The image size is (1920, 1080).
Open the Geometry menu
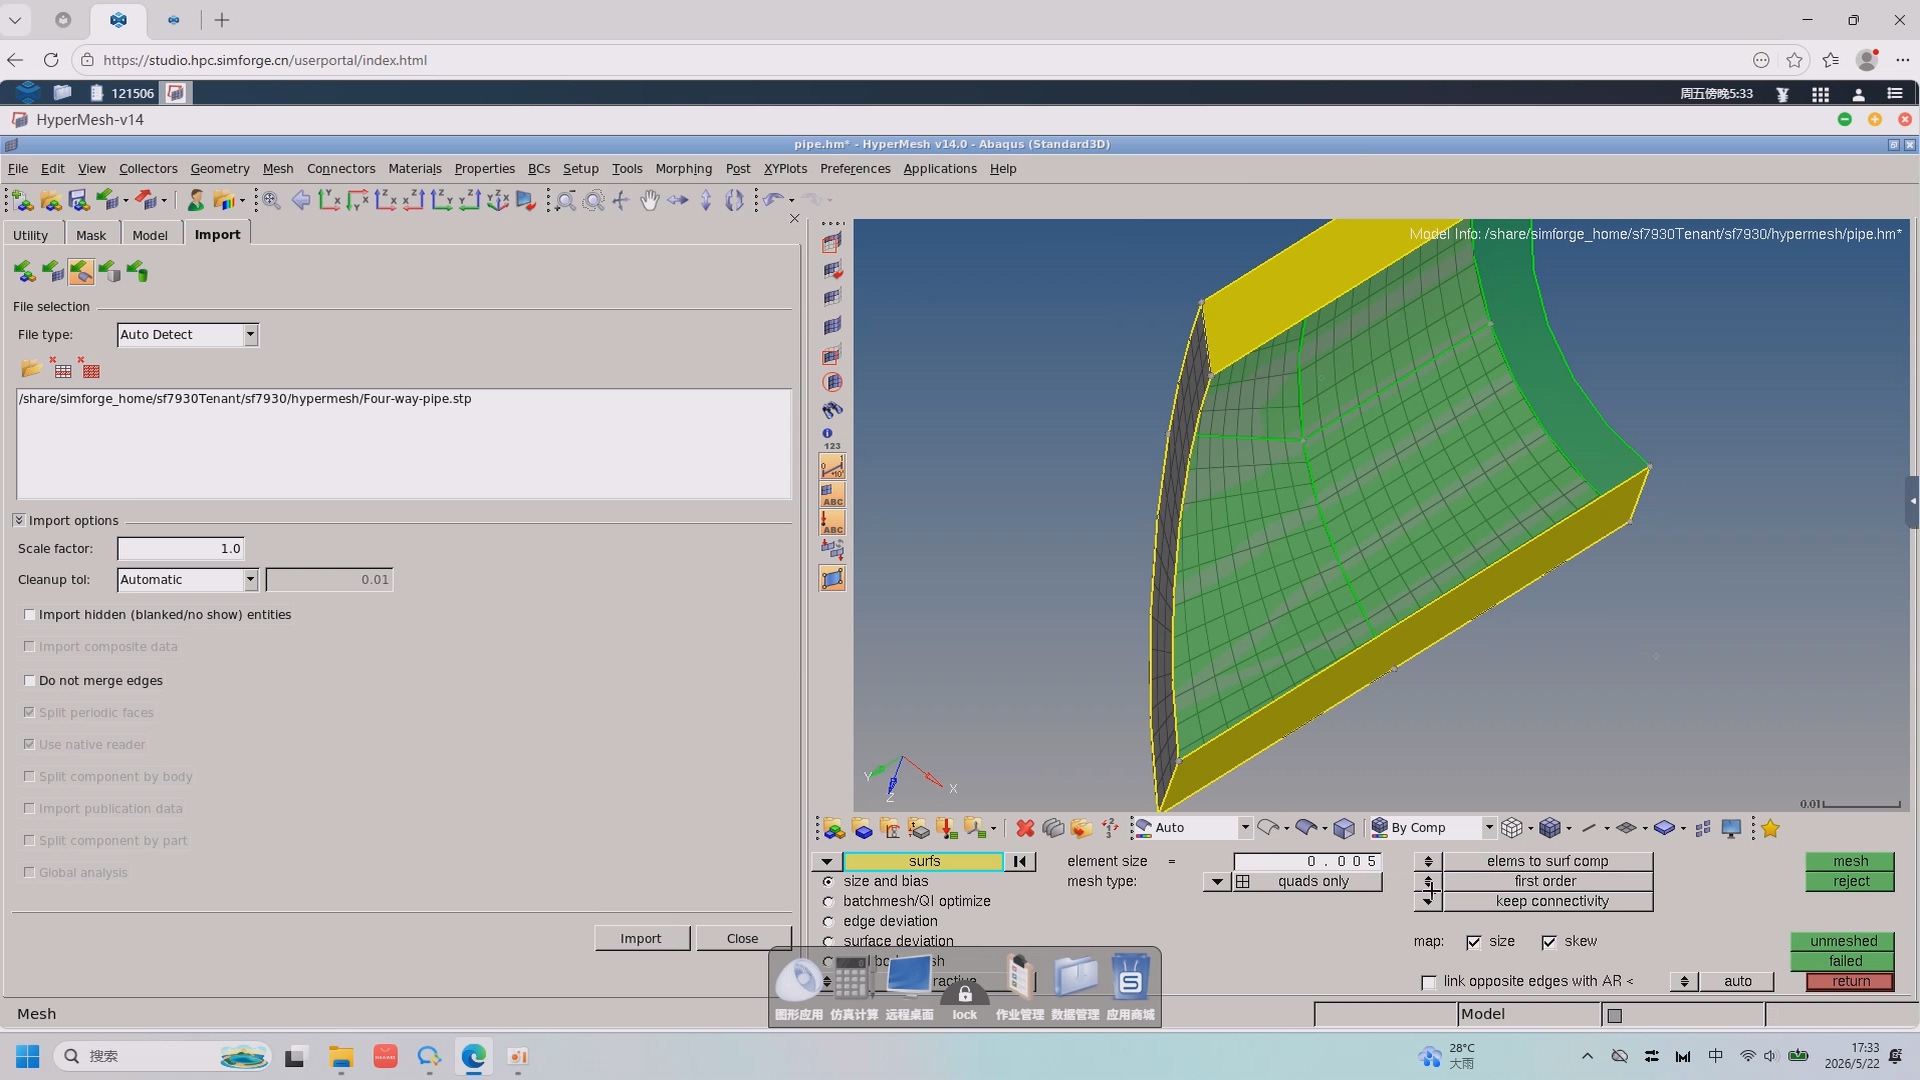coord(220,169)
